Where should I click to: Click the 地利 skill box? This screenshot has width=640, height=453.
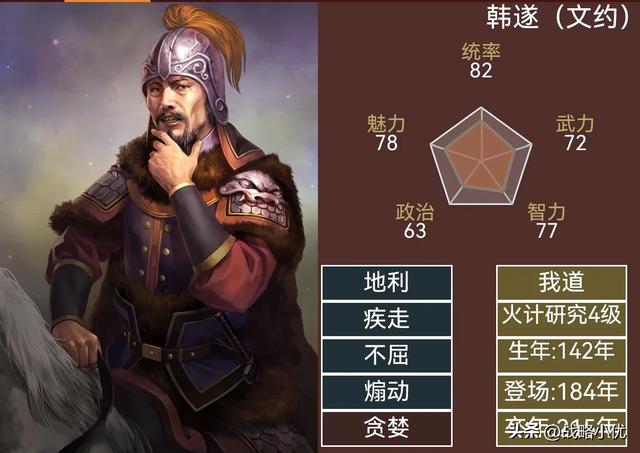click(387, 283)
